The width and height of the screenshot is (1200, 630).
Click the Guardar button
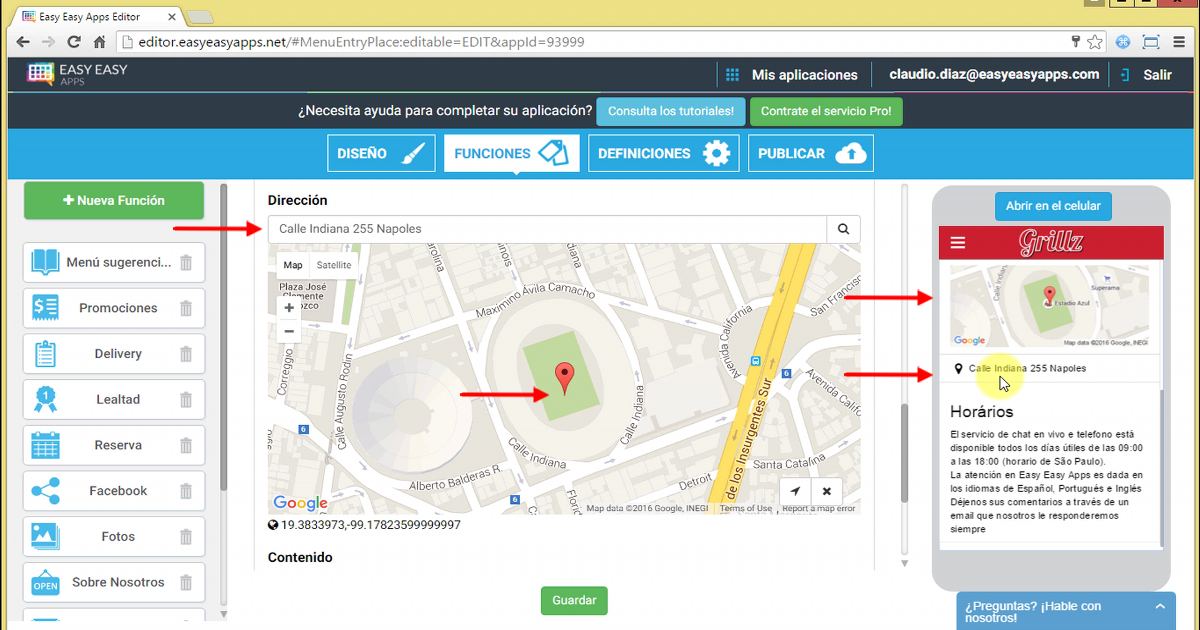click(x=573, y=600)
